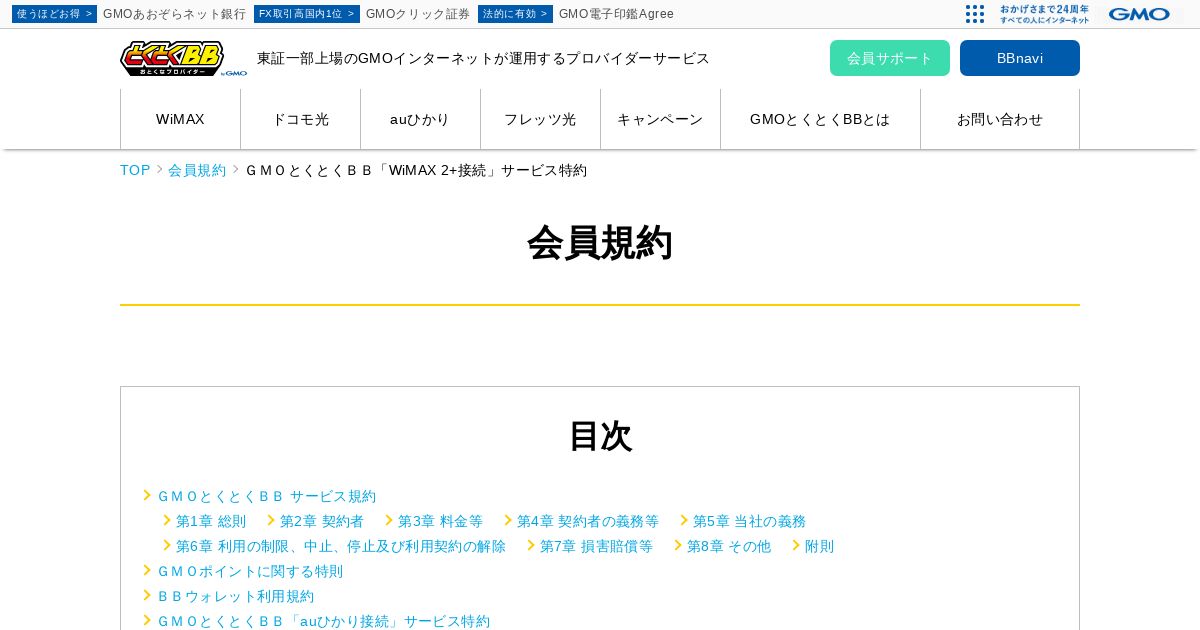Select フレッツ光 menu item
This screenshot has width=1200, height=630.
coord(540,119)
